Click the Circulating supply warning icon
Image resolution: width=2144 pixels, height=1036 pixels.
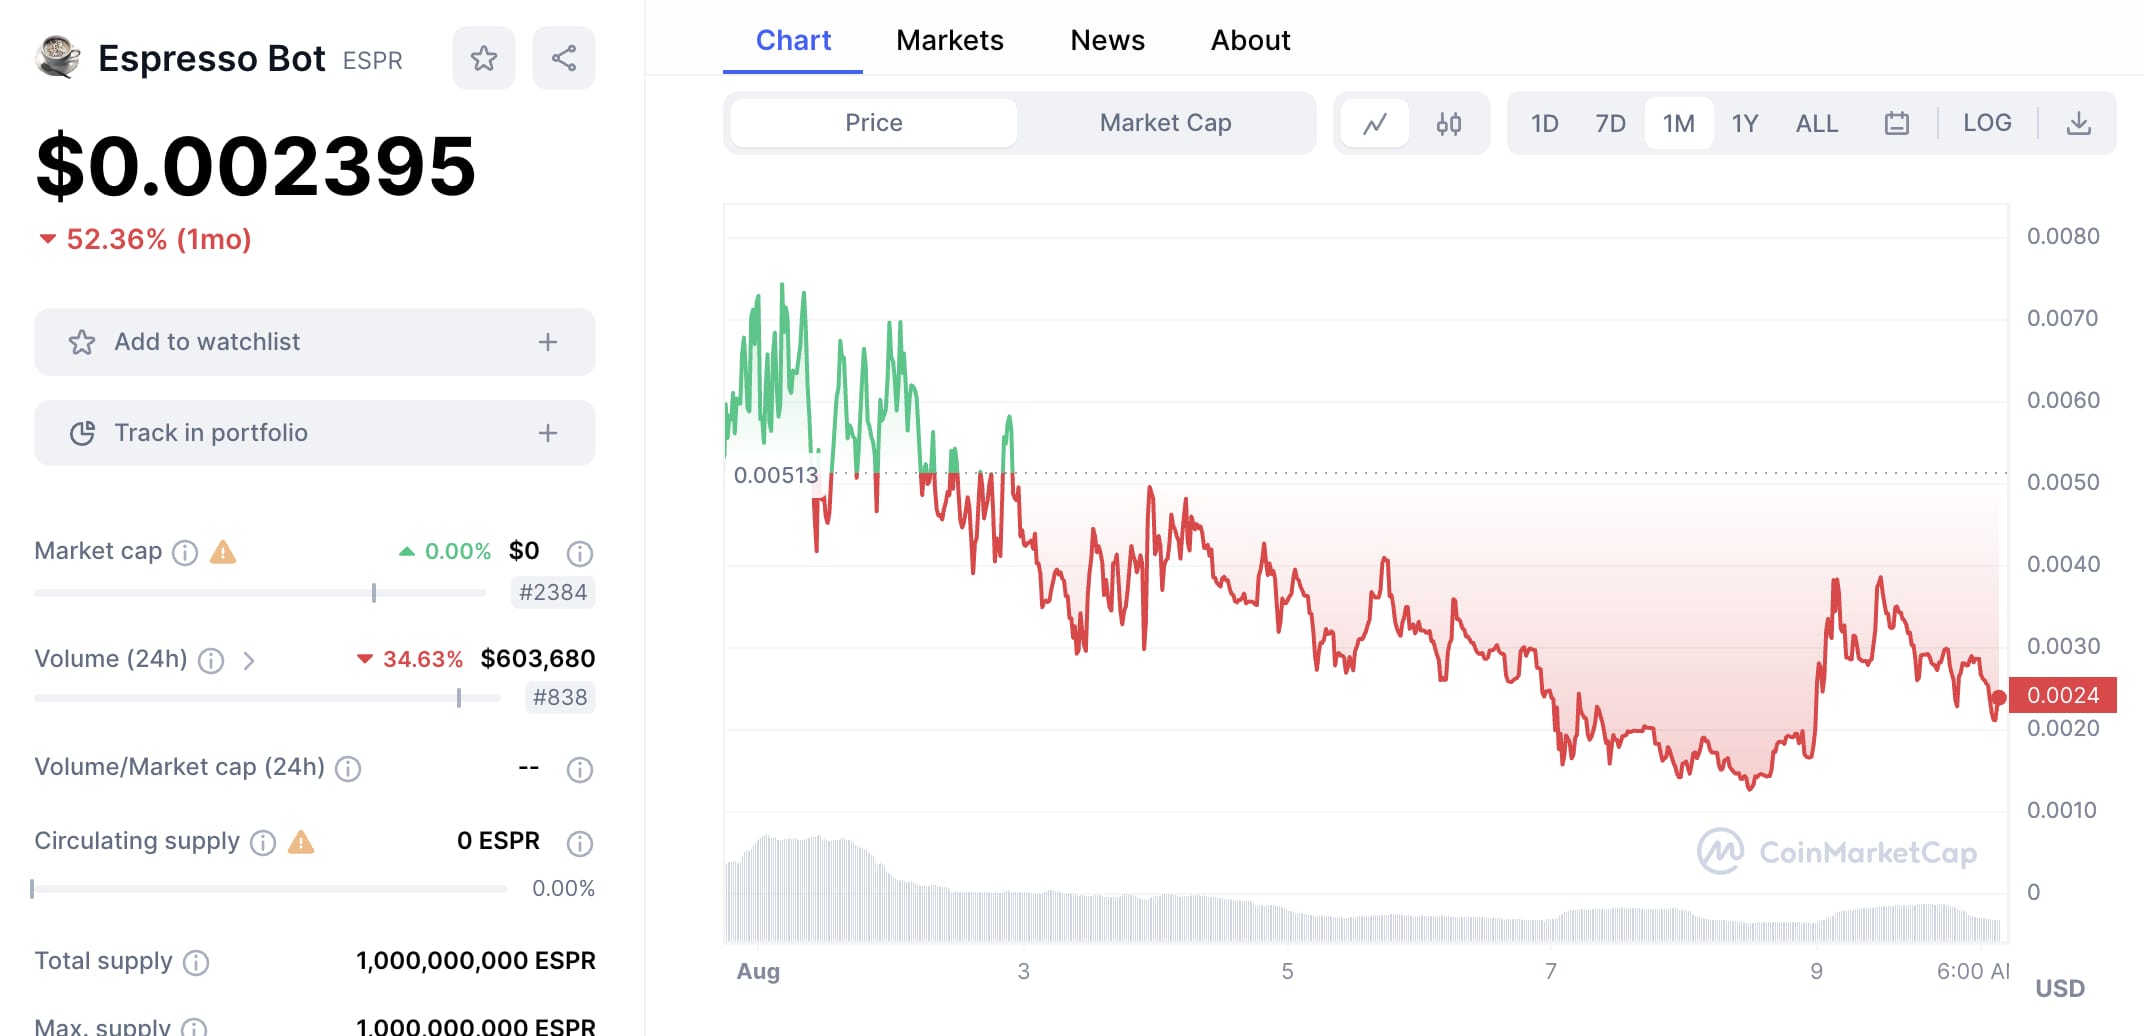(301, 843)
